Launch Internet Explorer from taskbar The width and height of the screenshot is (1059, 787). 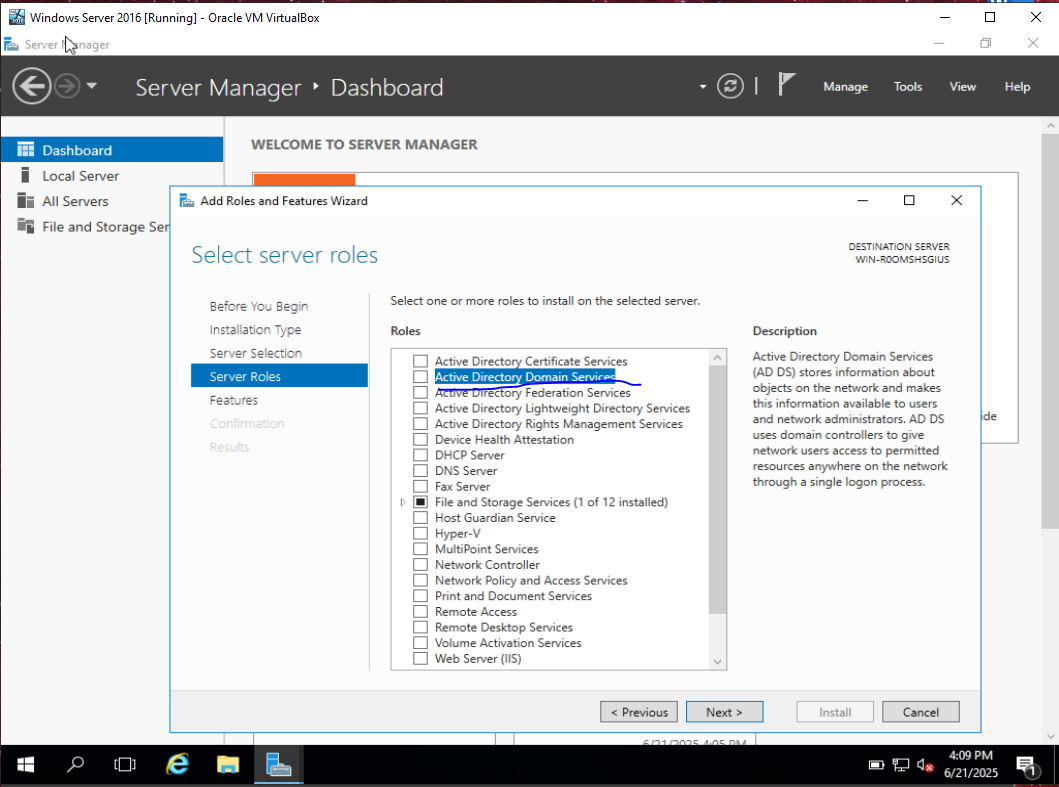[x=177, y=765]
